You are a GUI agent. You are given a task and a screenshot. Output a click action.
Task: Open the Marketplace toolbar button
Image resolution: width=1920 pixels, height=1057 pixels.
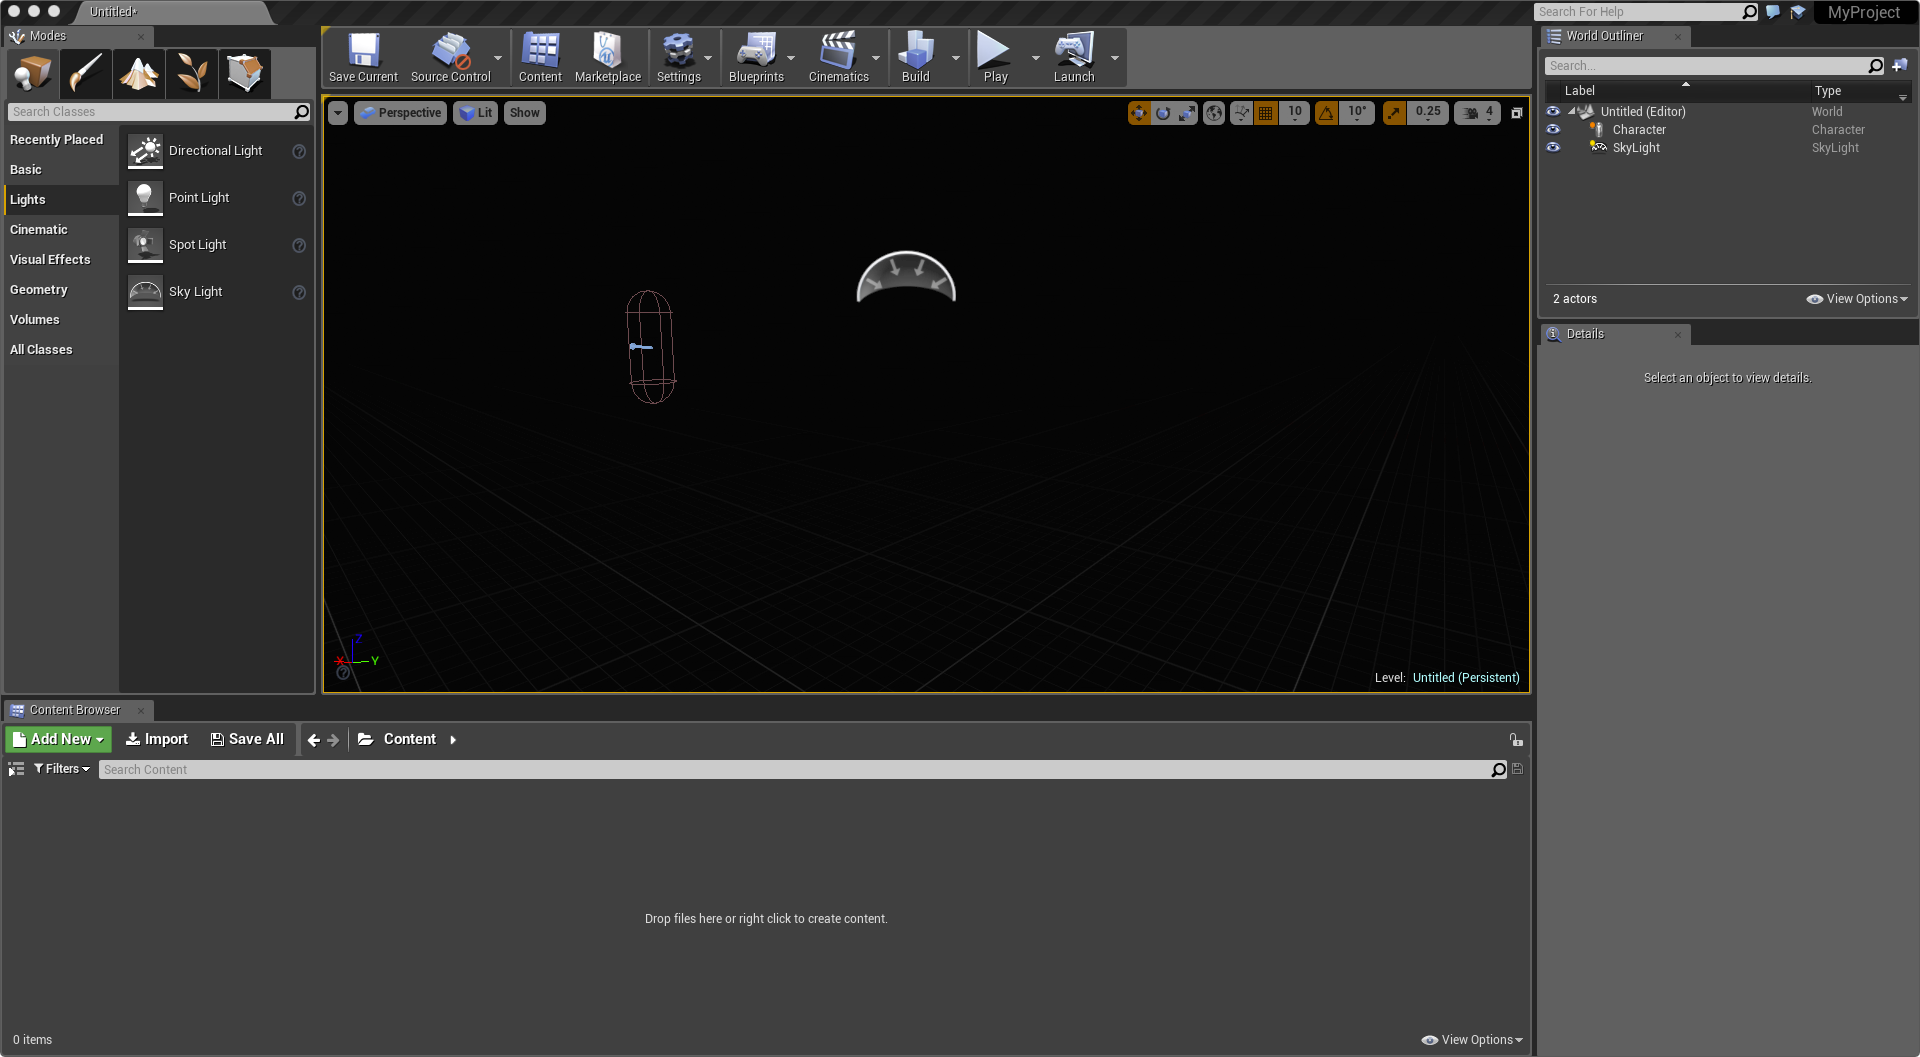(x=608, y=58)
